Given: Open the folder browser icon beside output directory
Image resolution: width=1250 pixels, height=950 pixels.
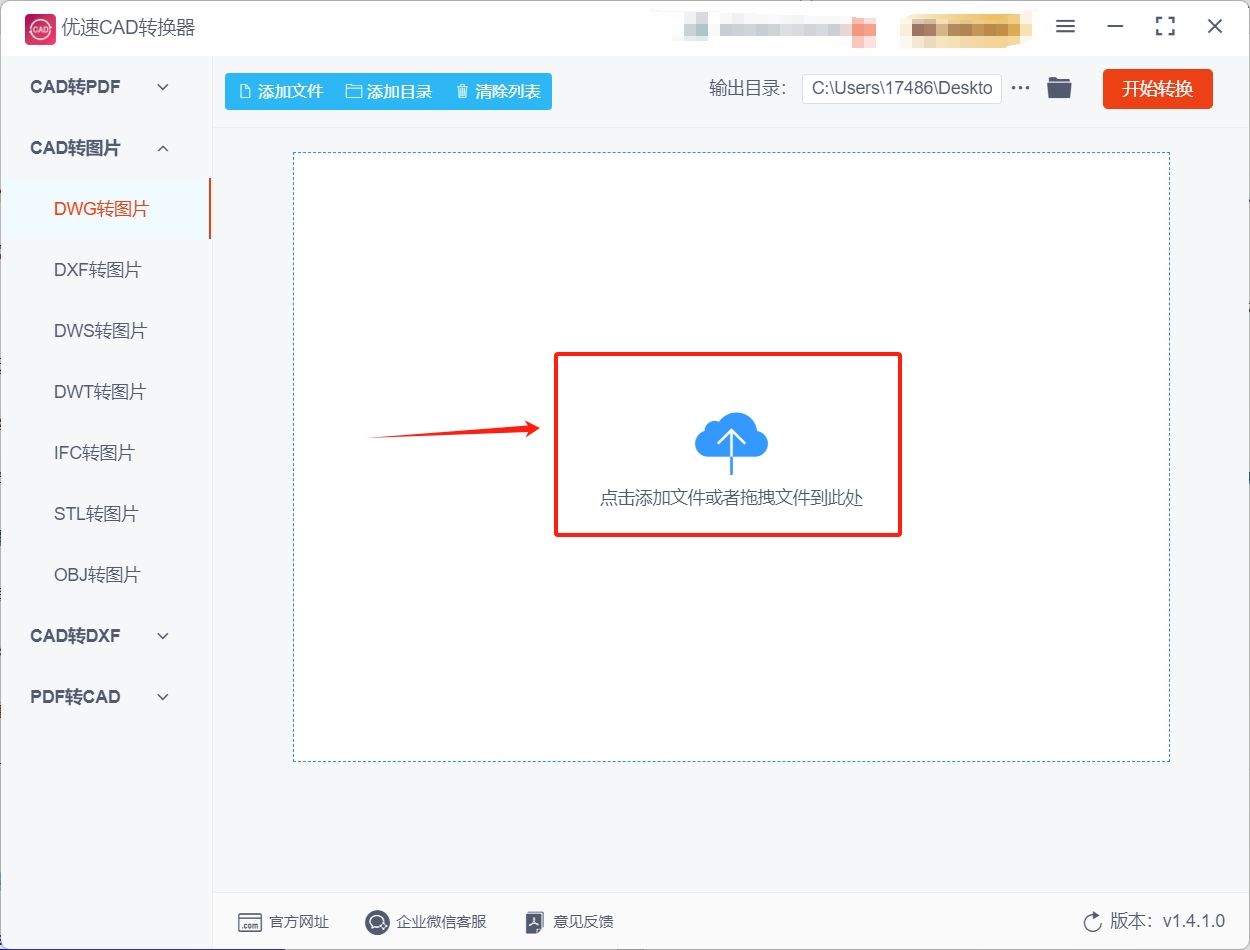Looking at the screenshot, I should pyautogui.click(x=1060, y=87).
